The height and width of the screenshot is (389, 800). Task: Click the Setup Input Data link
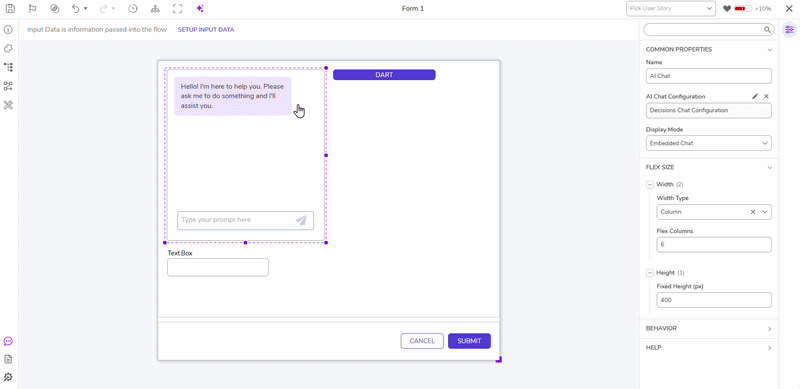coord(206,30)
